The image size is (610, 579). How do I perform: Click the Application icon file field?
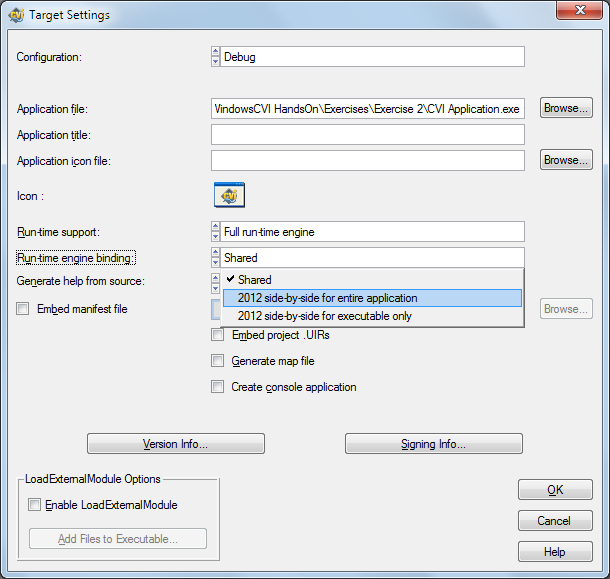(x=368, y=160)
